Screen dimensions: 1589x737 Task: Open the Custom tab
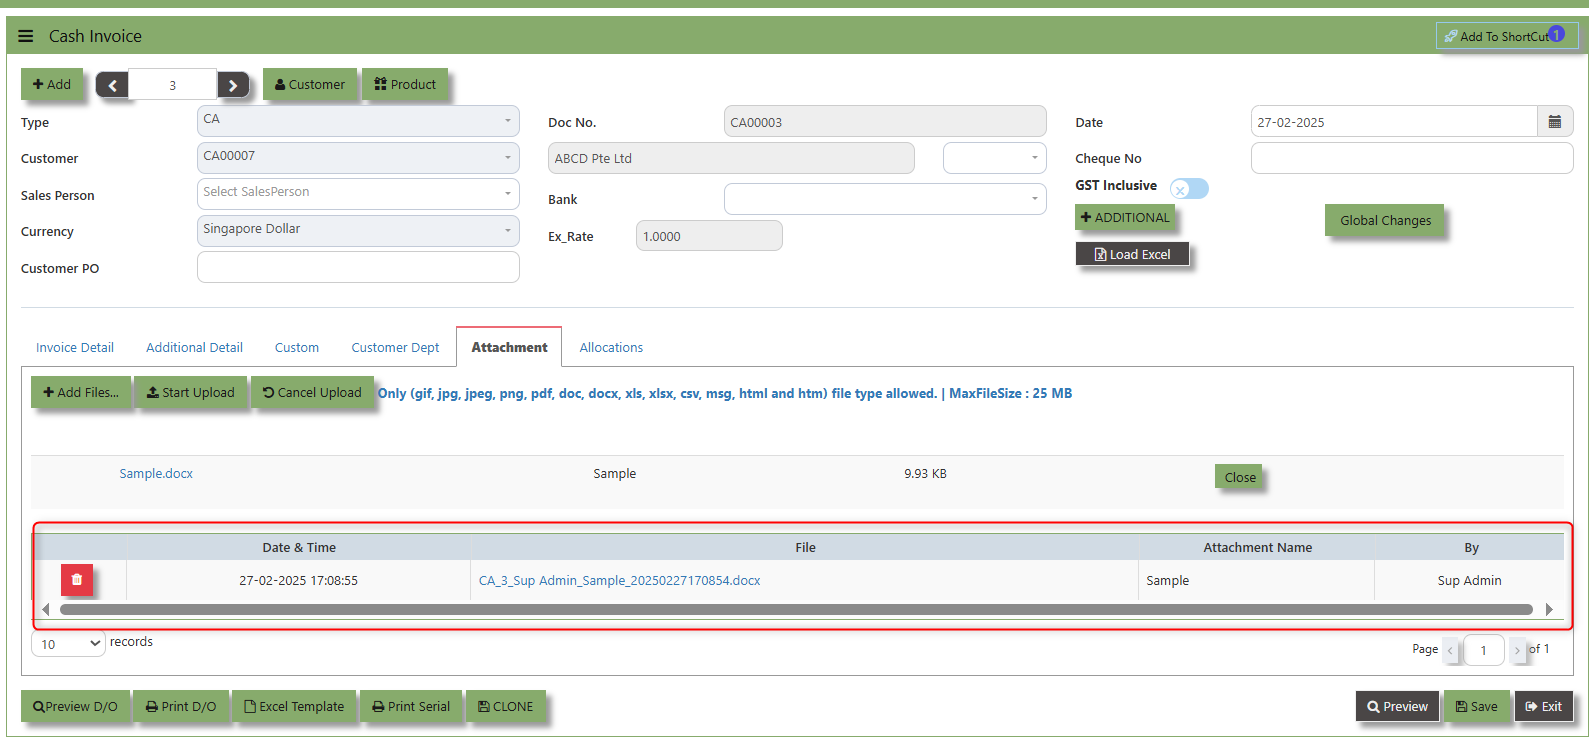[x=297, y=348]
